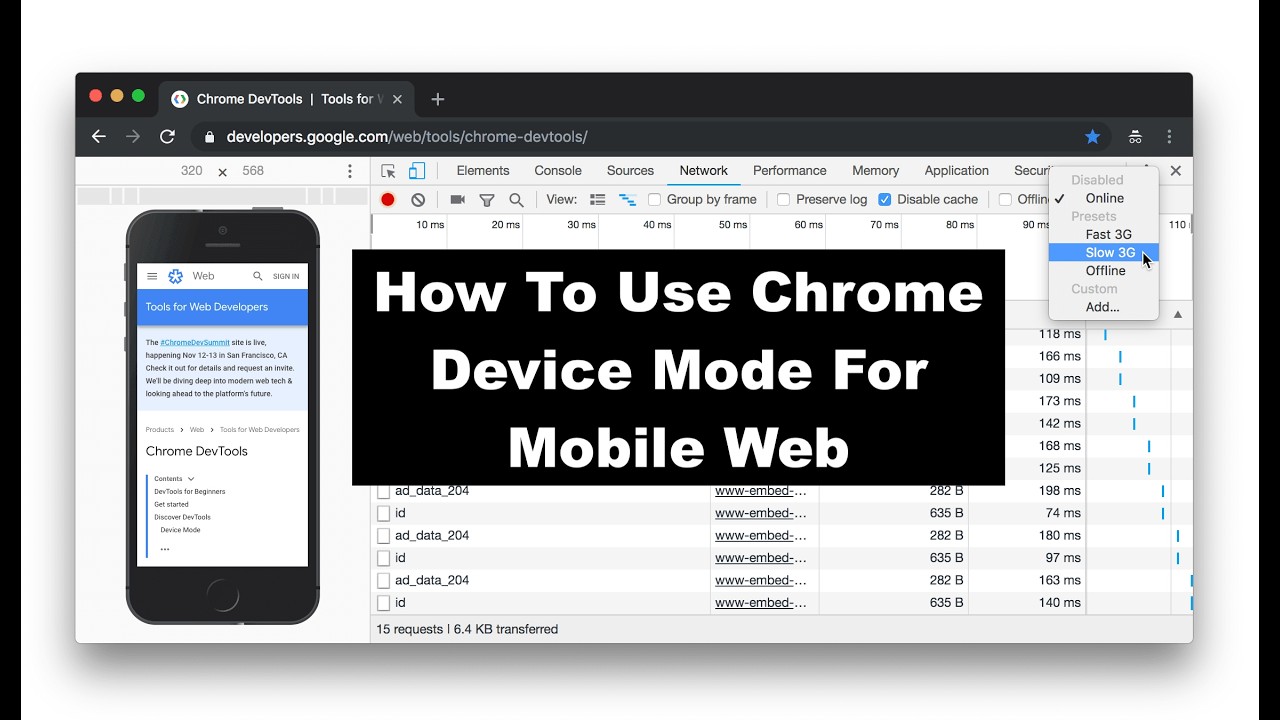Switch to the Performance tab

(790, 171)
